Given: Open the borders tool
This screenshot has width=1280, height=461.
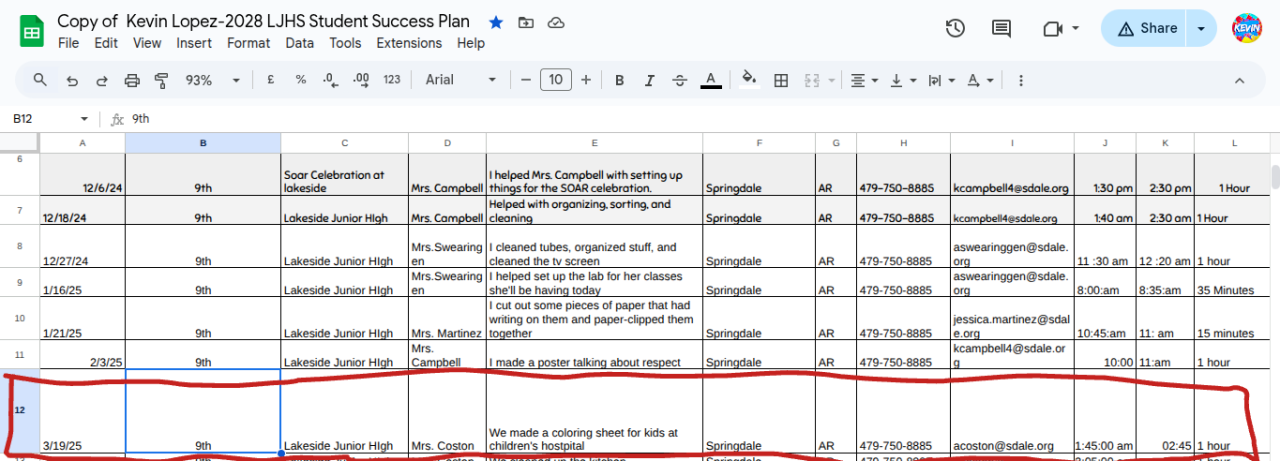Looking at the screenshot, I should pos(781,80).
